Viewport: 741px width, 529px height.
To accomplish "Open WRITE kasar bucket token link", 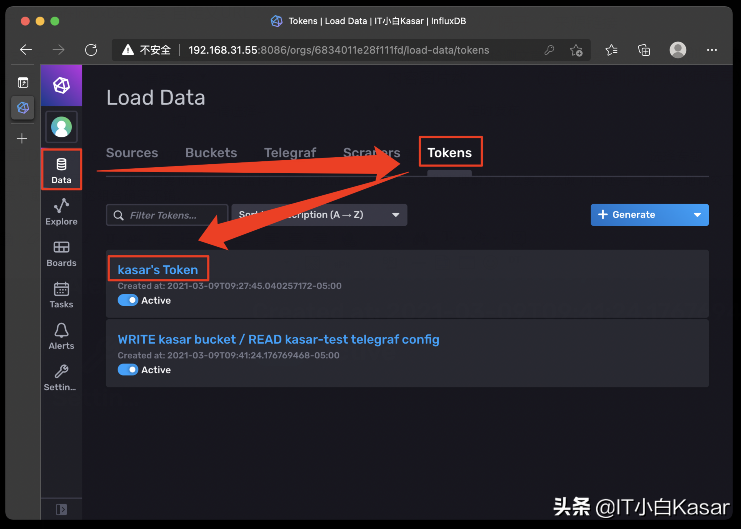I will 278,339.
